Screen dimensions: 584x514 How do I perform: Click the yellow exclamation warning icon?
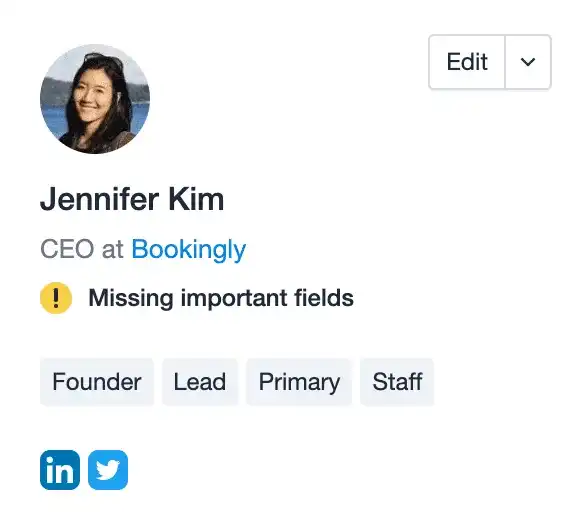pos(56,298)
